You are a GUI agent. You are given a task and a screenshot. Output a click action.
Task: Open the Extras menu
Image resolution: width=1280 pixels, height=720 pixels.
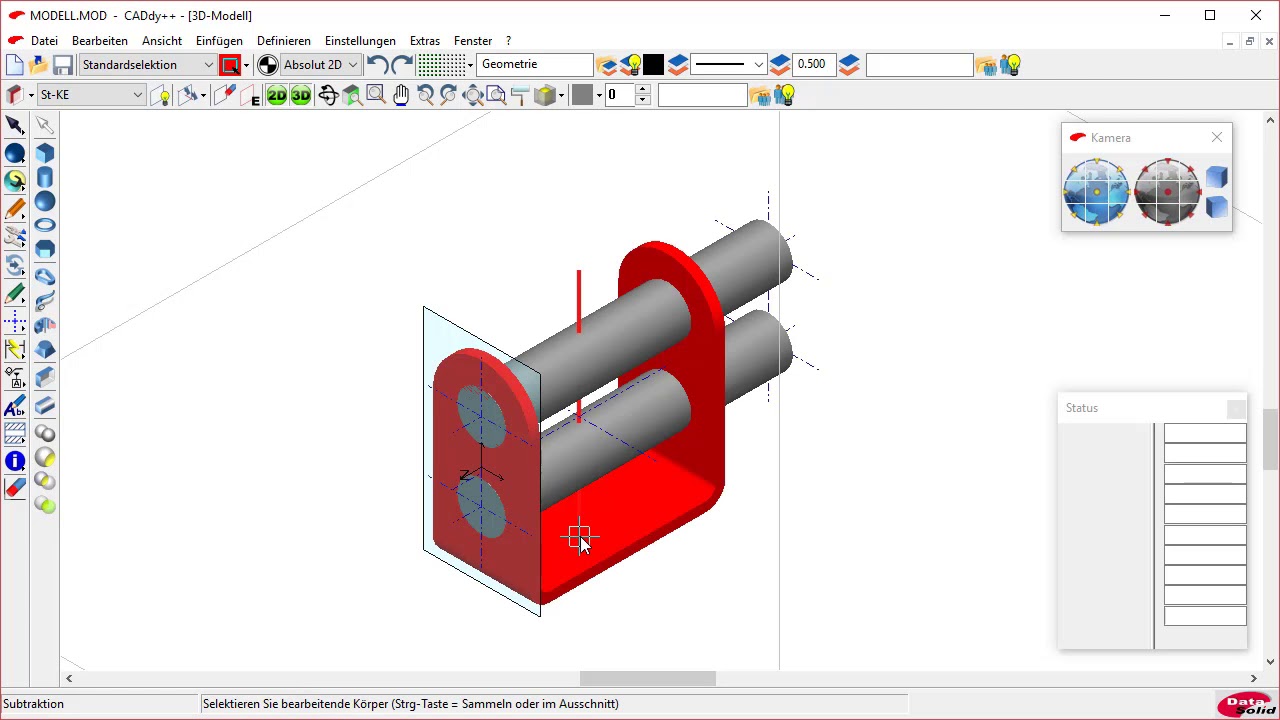tap(425, 41)
